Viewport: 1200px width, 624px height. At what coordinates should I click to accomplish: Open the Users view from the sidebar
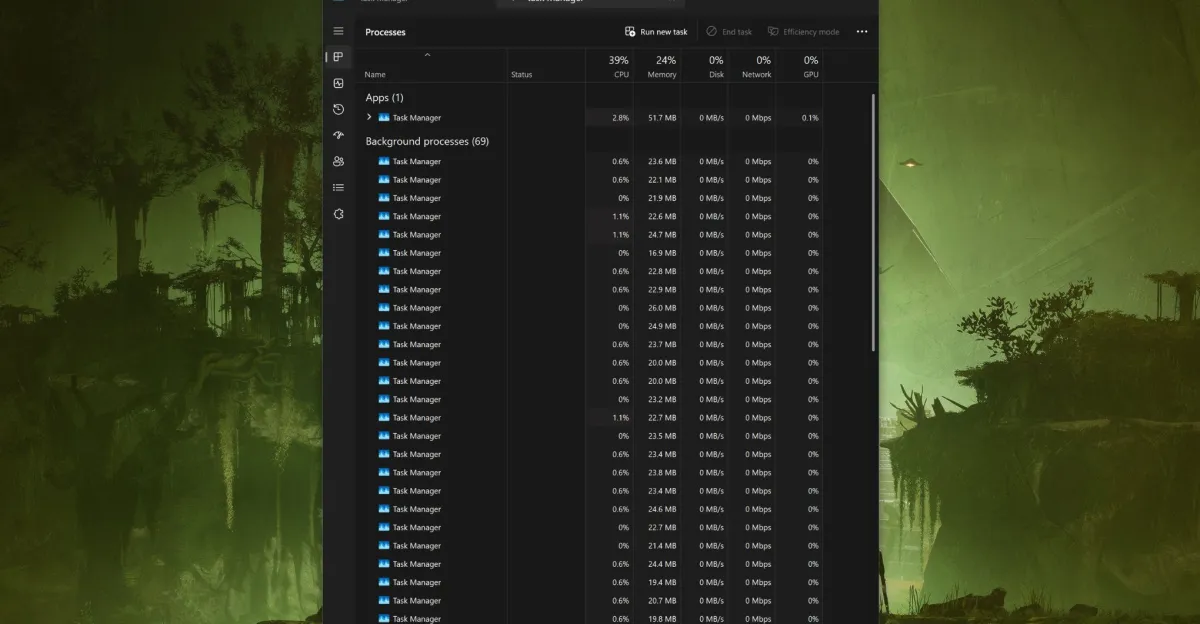[337, 161]
